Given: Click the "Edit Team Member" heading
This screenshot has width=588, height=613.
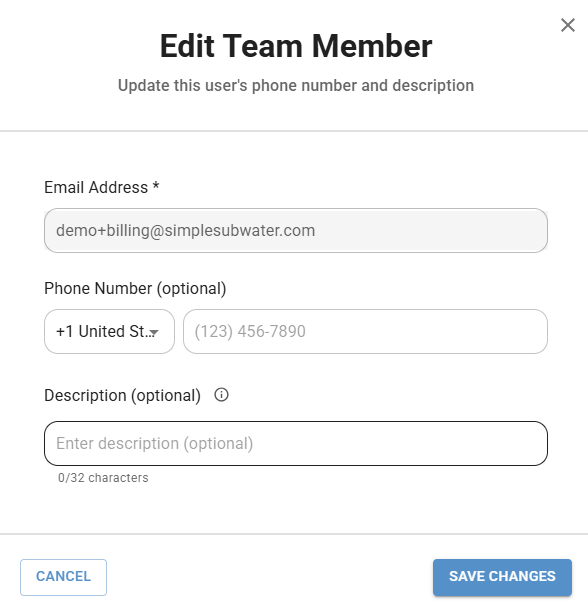Looking at the screenshot, I should 296,46.
